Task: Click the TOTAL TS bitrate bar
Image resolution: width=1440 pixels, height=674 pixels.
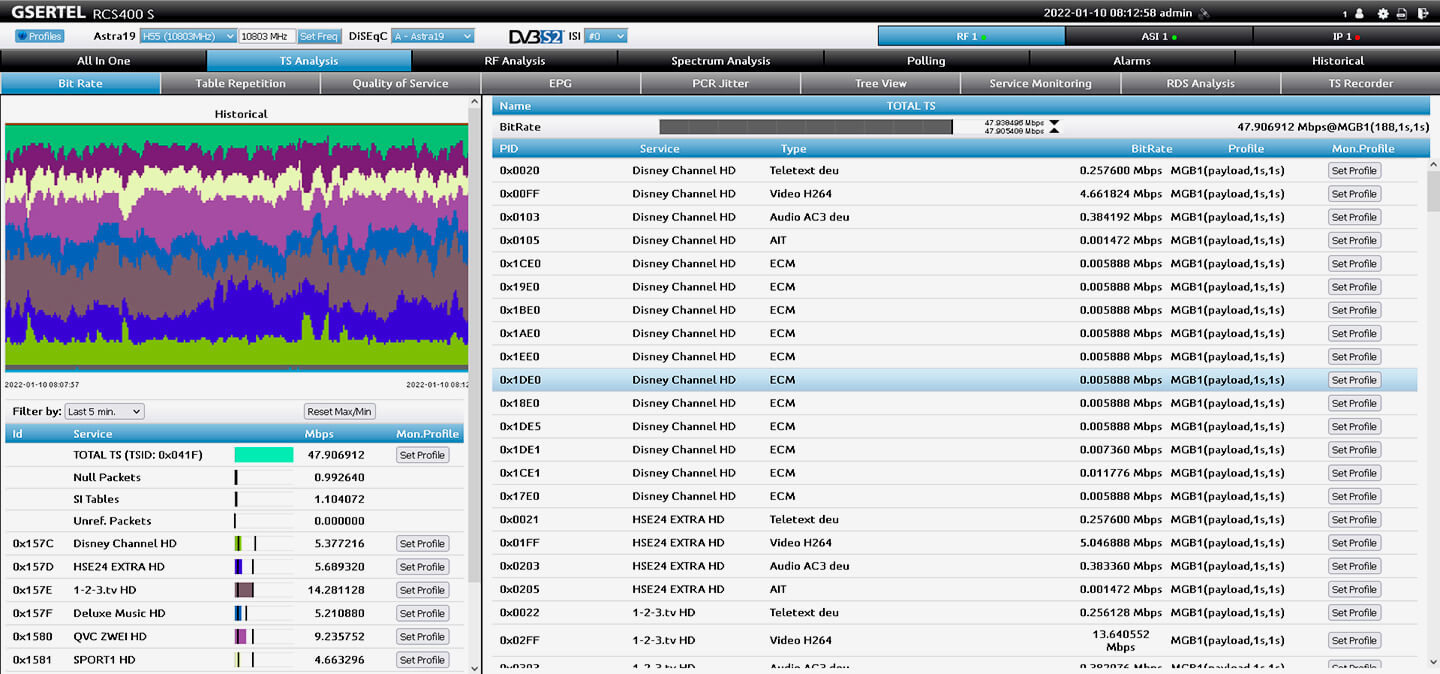Action: 806,127
